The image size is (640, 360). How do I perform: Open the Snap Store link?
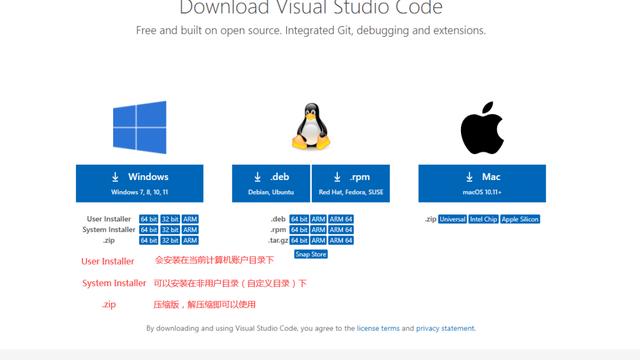[311, 254]
